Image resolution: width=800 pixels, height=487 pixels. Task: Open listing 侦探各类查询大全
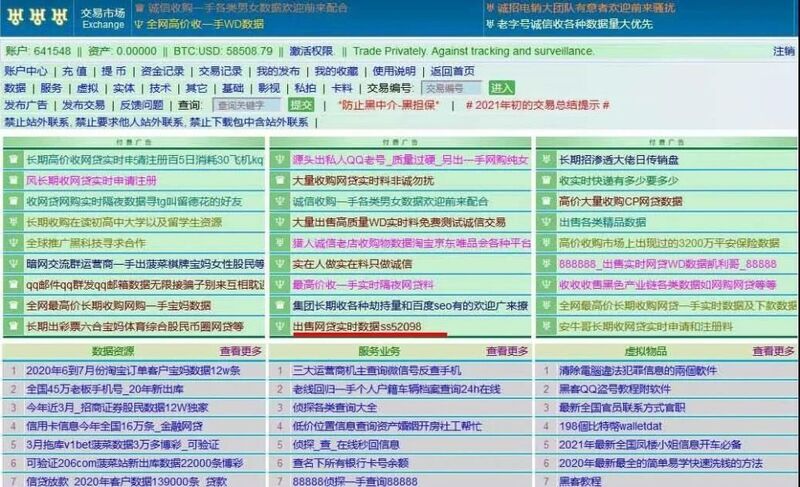click(x=335, y=407)
